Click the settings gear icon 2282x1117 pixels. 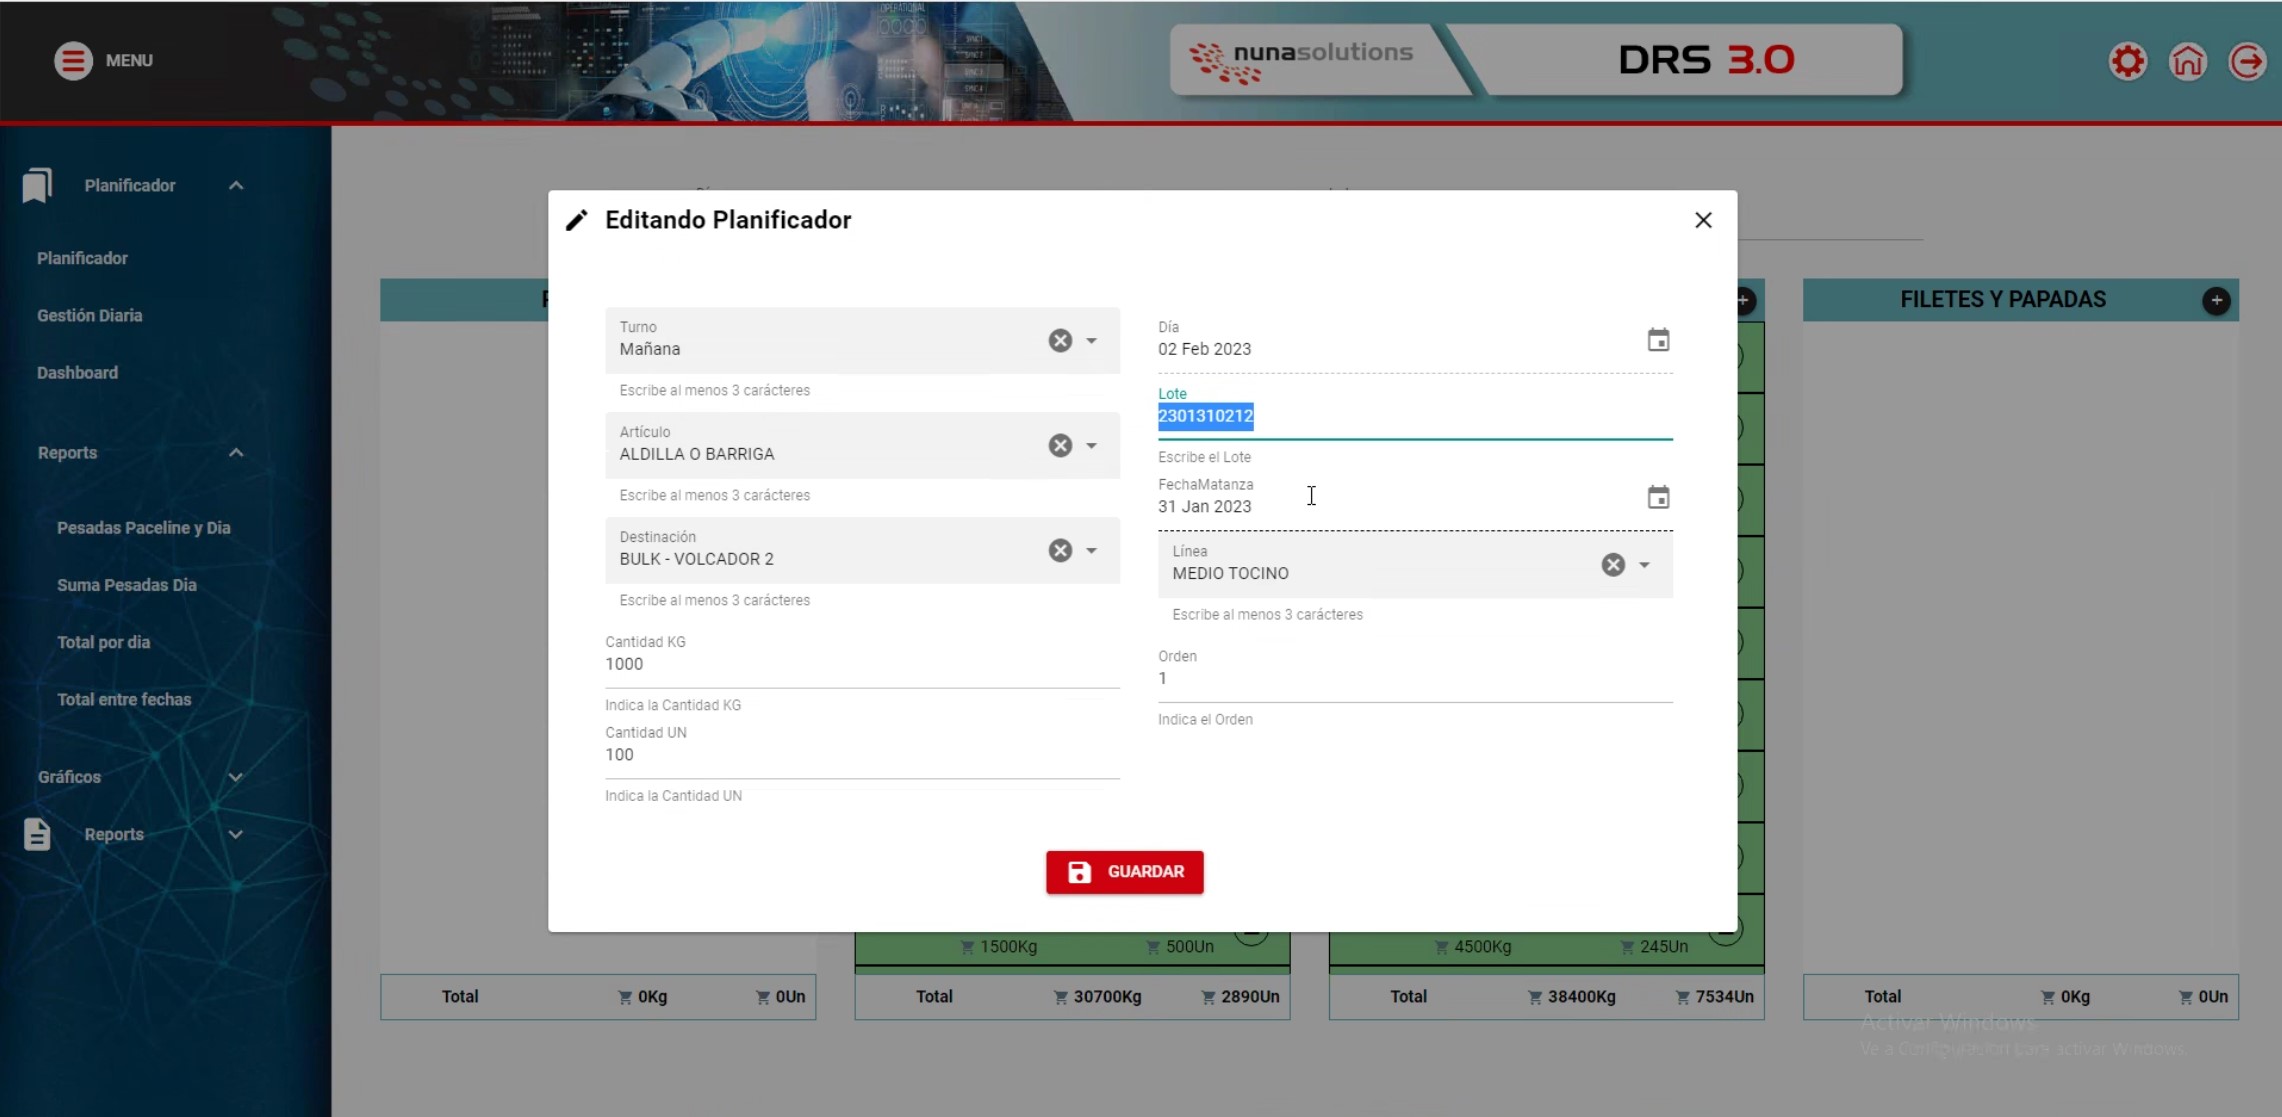(2127, 61)
